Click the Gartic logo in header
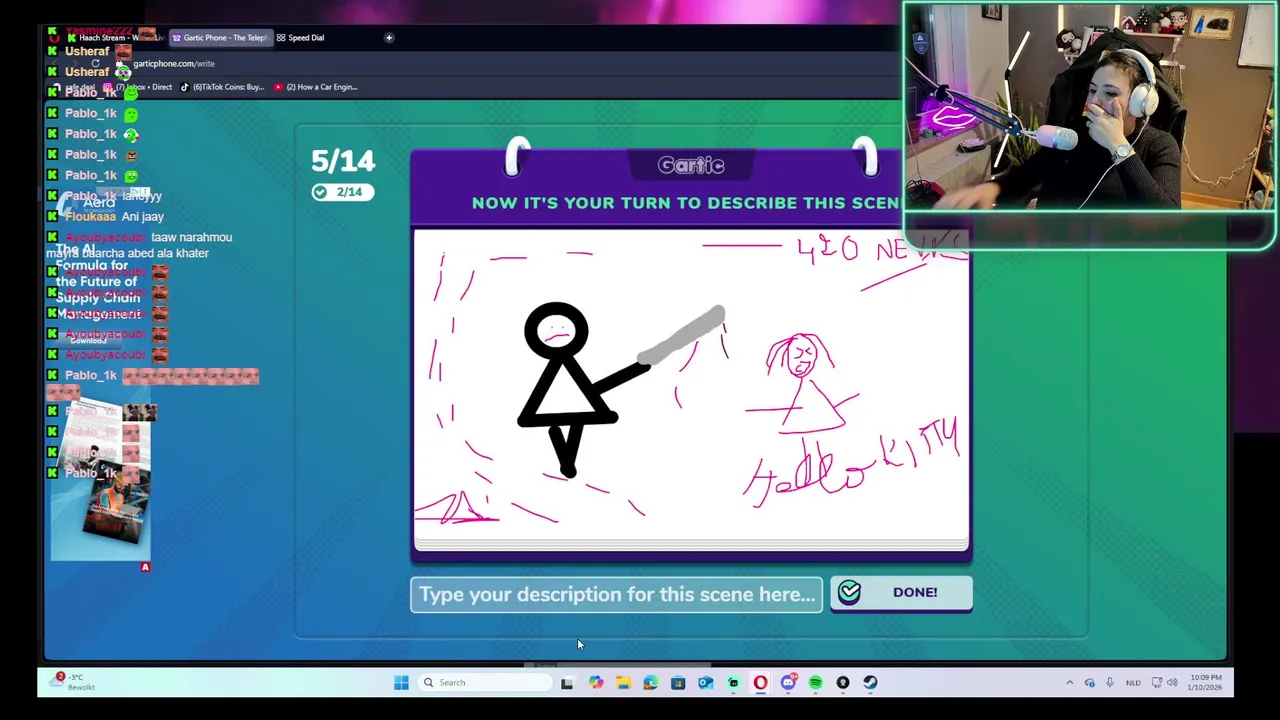Viewport: 1280px width, 720px height. [691, 165]
